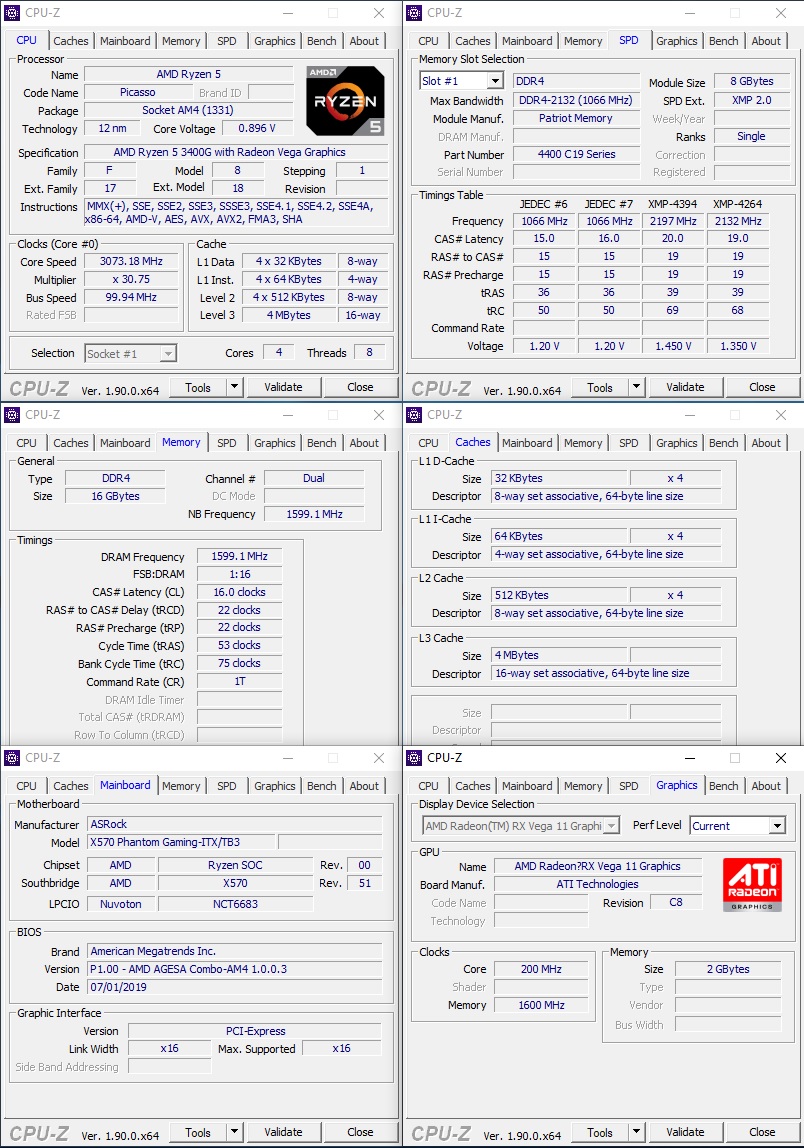Click Validate button in the Mainboard window
Viewport: 804px width, 1148px height.
[x=283, y=1132]
